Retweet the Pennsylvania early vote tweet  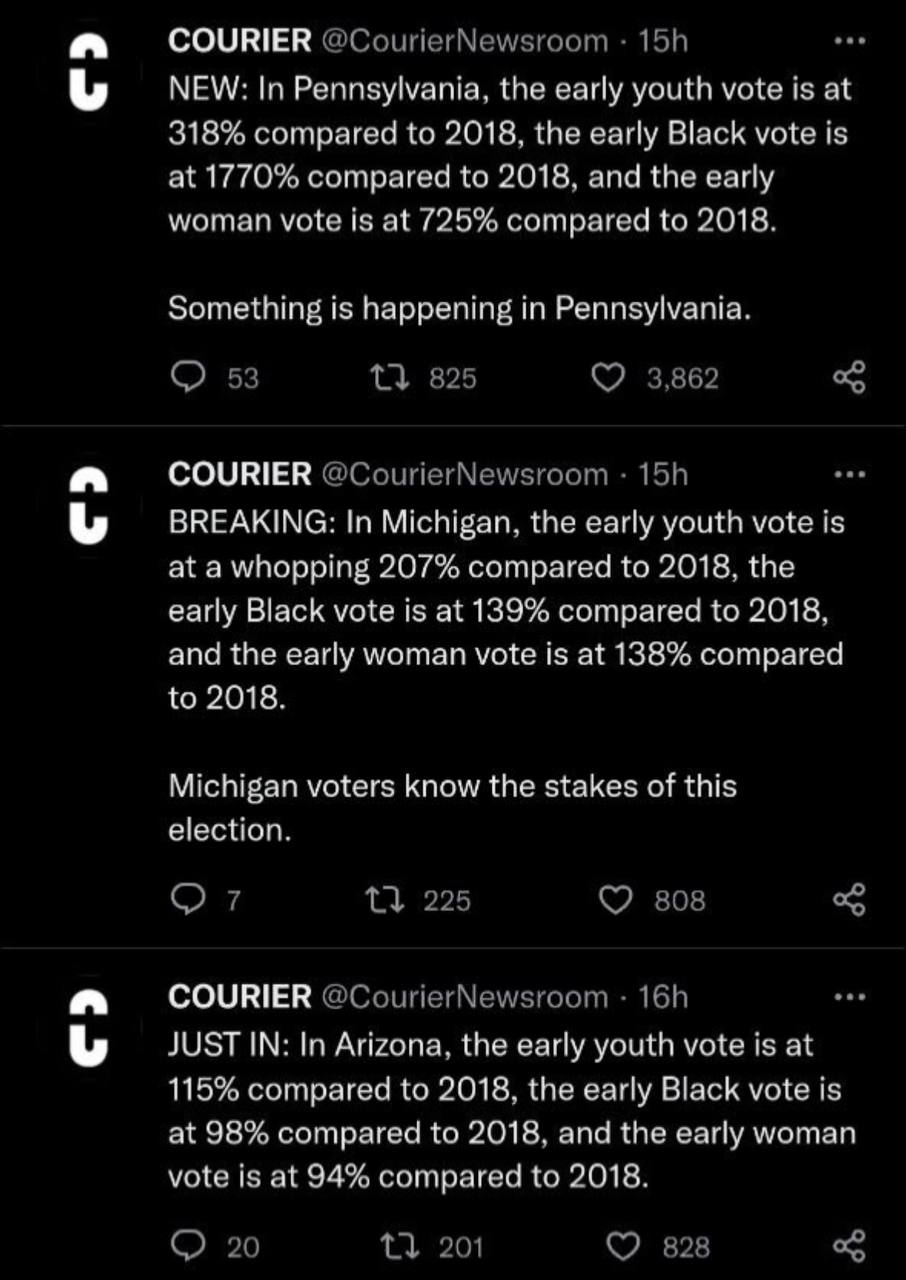coord(384,377)
